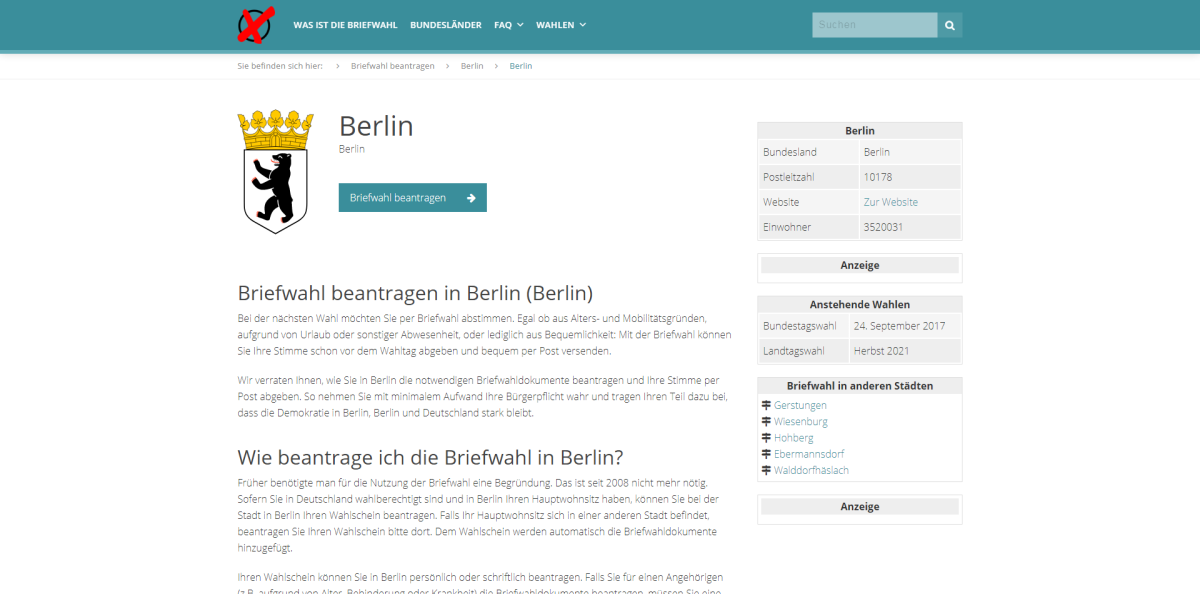Viewport: 1200px width, 594px height.
Task: Click the signpost icon beside Walddorfhäslach
Action: 766,470
